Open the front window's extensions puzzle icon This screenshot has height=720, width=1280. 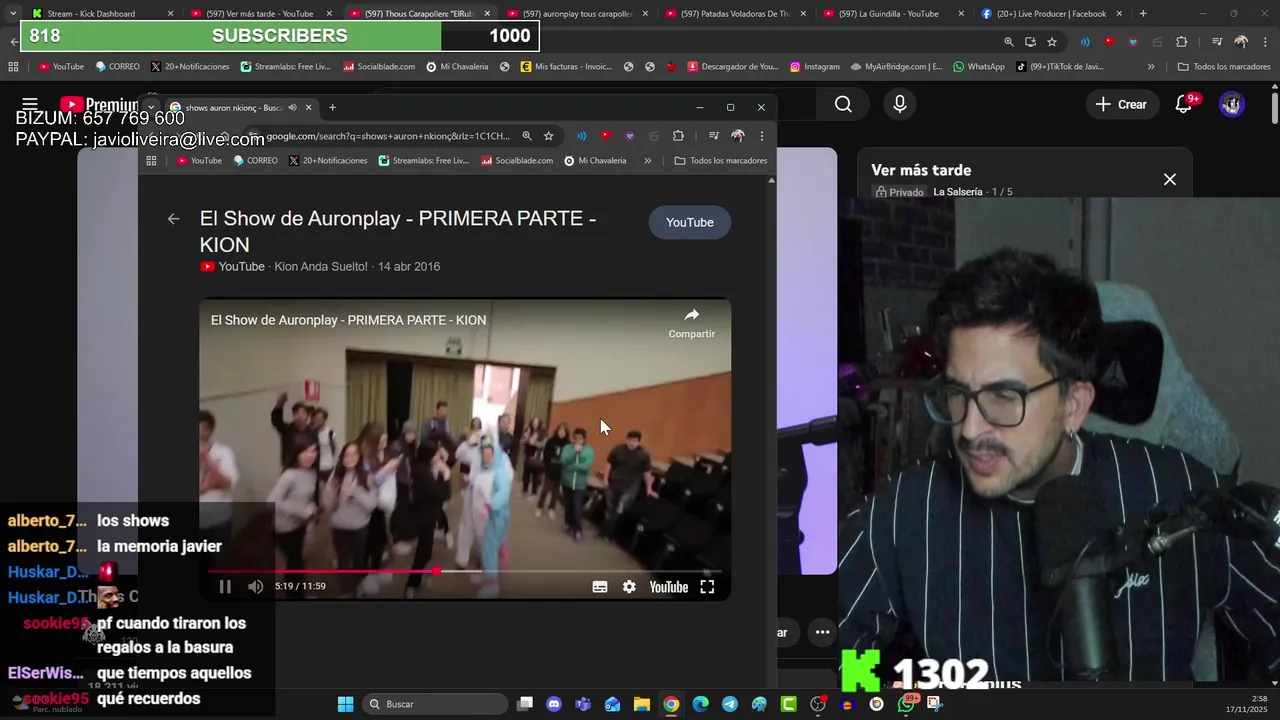pyautogui.click(x=678, y=136)
